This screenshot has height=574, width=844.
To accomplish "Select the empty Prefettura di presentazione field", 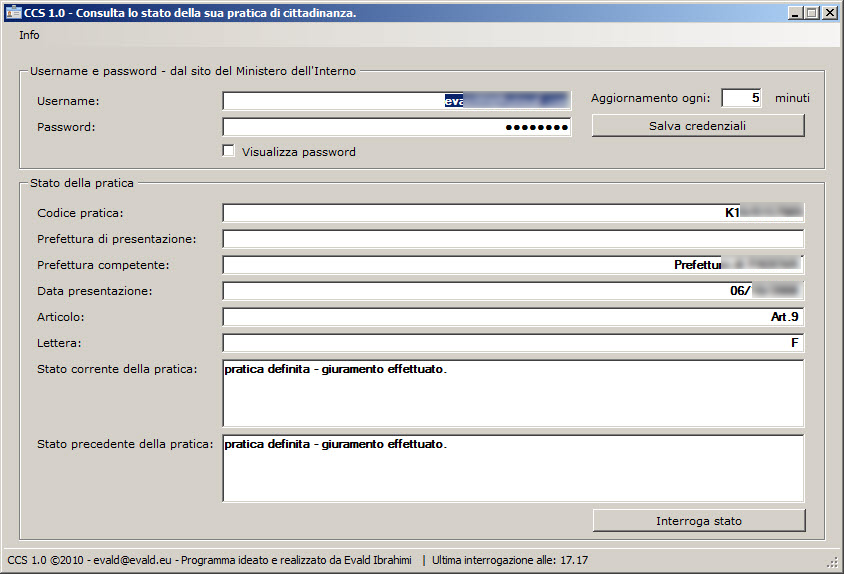I will click(512, 239).
